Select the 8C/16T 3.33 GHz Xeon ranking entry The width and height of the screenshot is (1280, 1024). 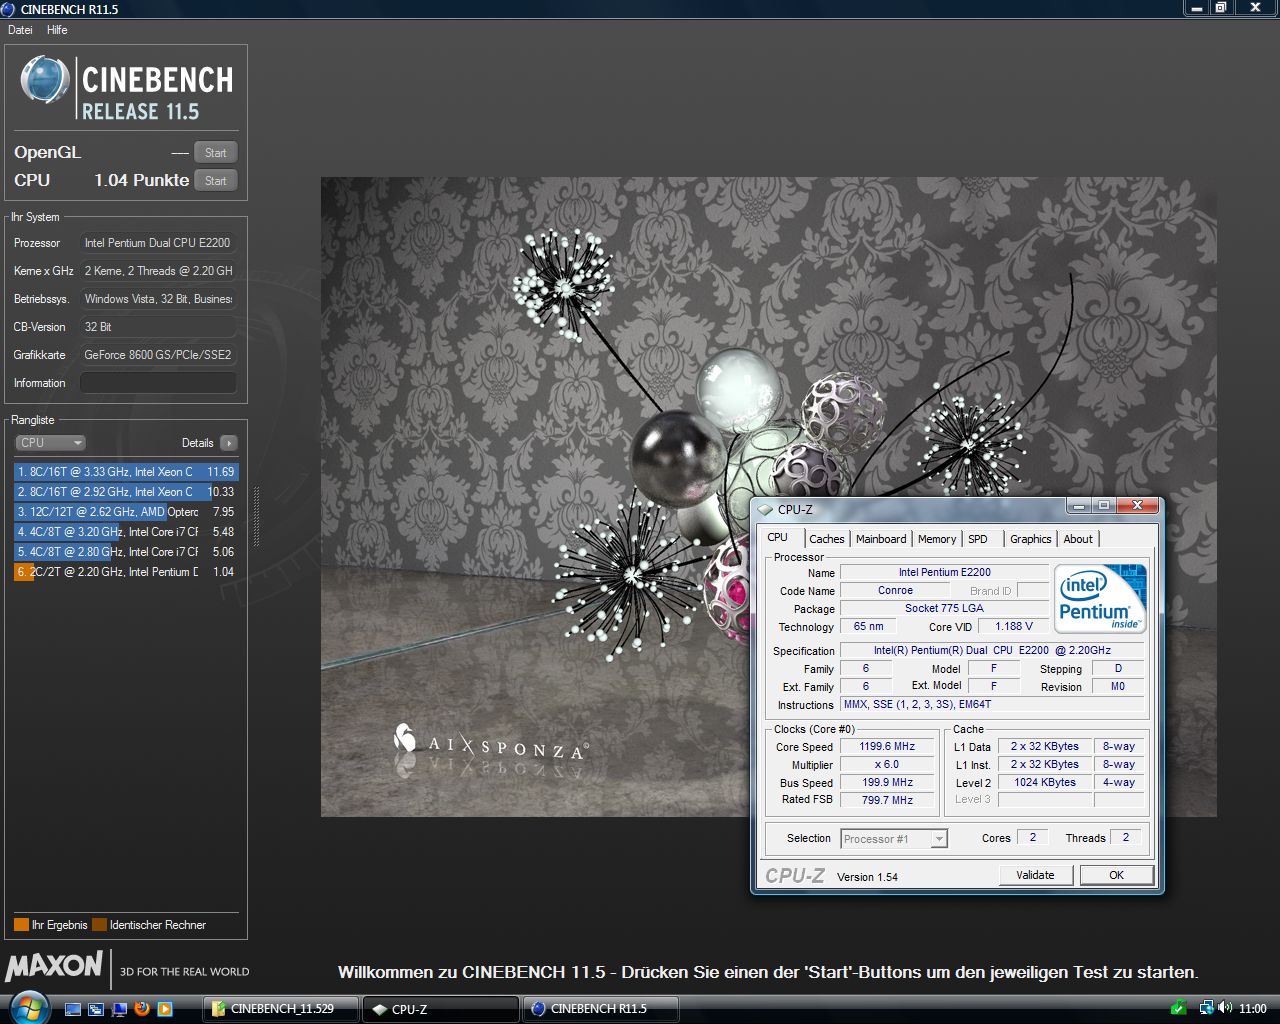pyautogui.click(x=125, y=472)
